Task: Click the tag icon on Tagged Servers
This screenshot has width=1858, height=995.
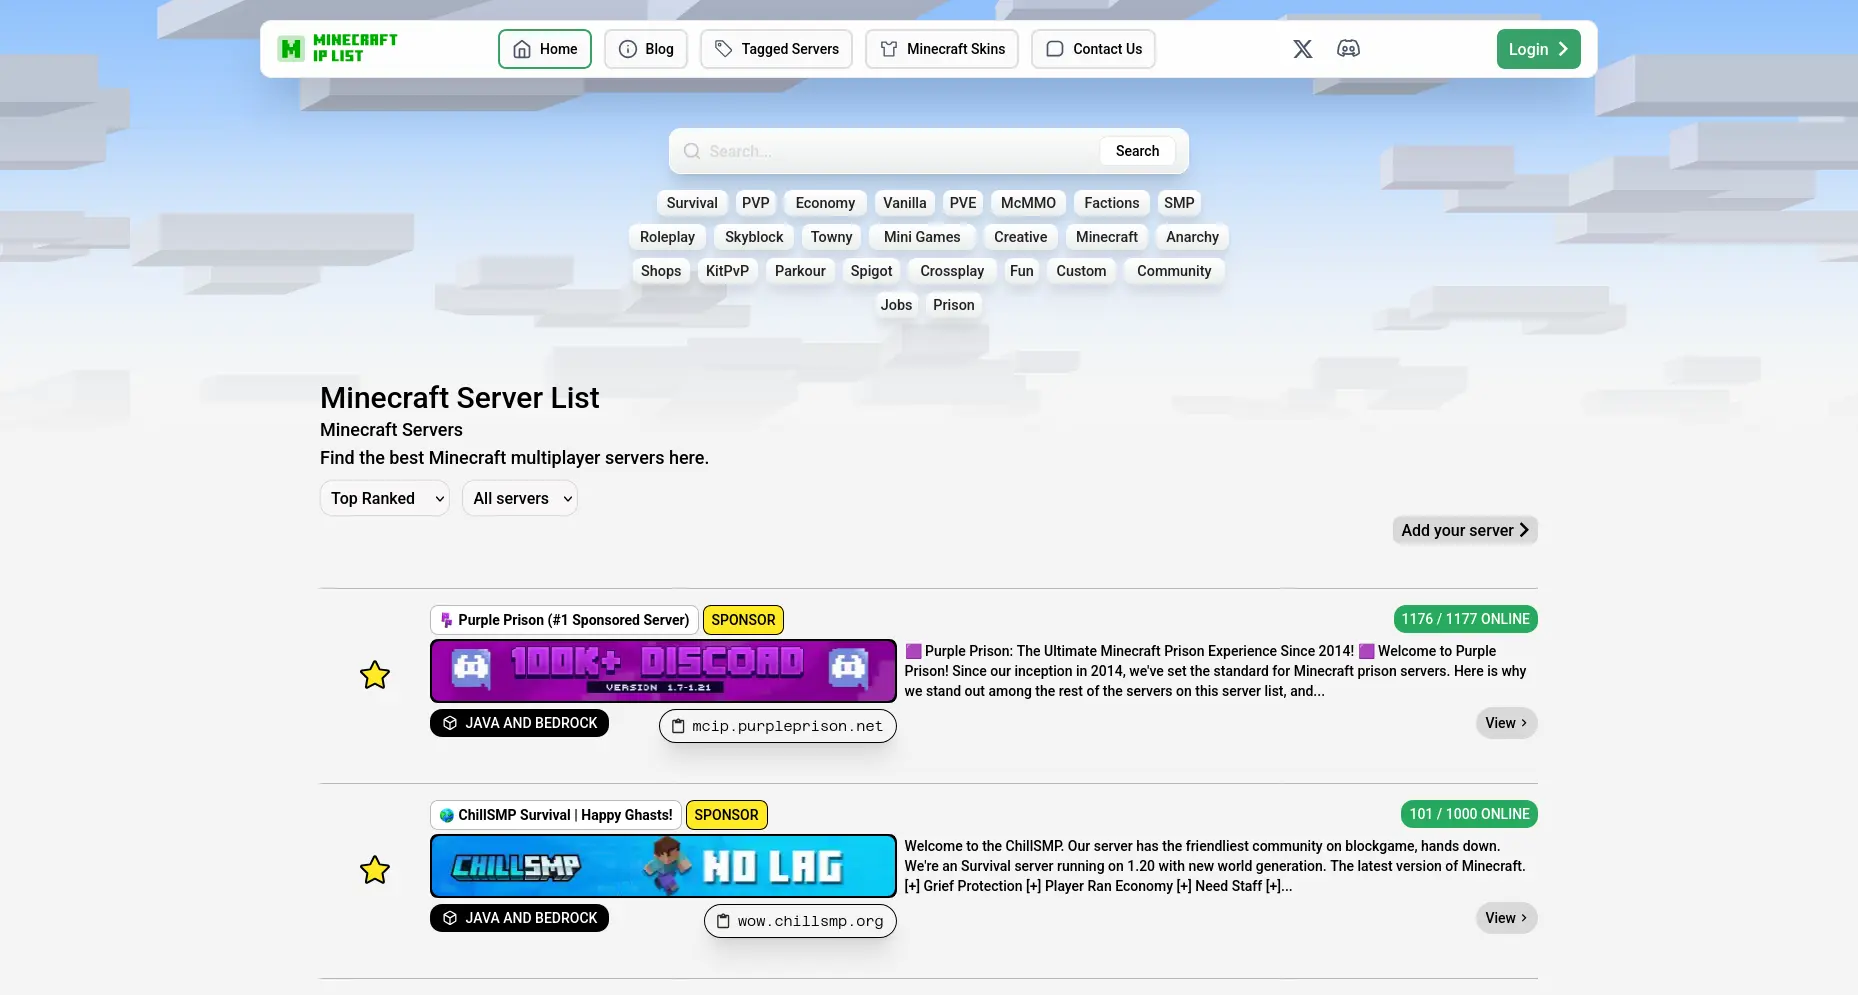Action: click(722, 48)
